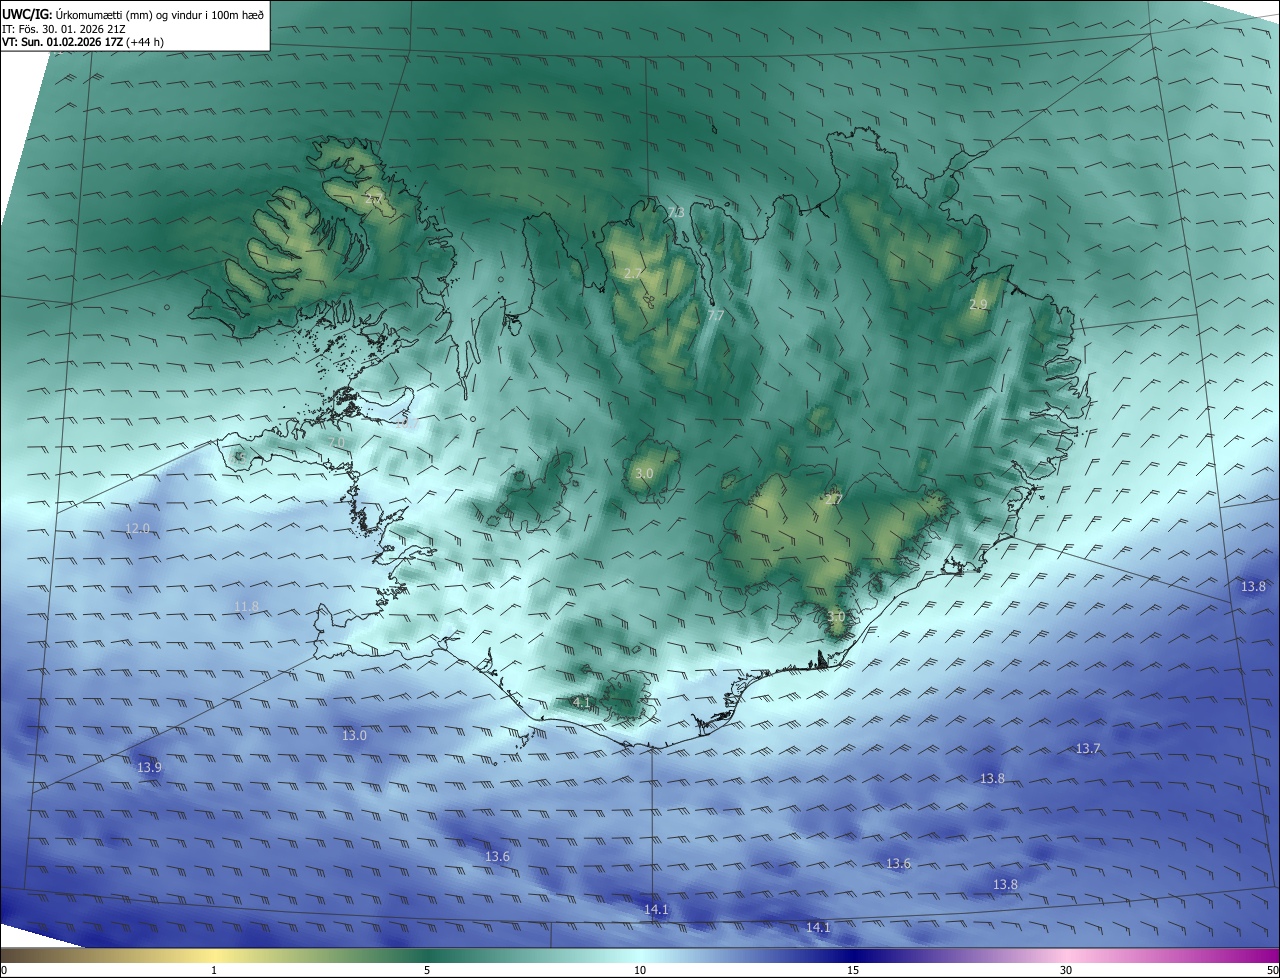This screenshot has height=978, width=1280.
Task: Click the colorbar tick label "15"
Action: (x=853, y=970)
